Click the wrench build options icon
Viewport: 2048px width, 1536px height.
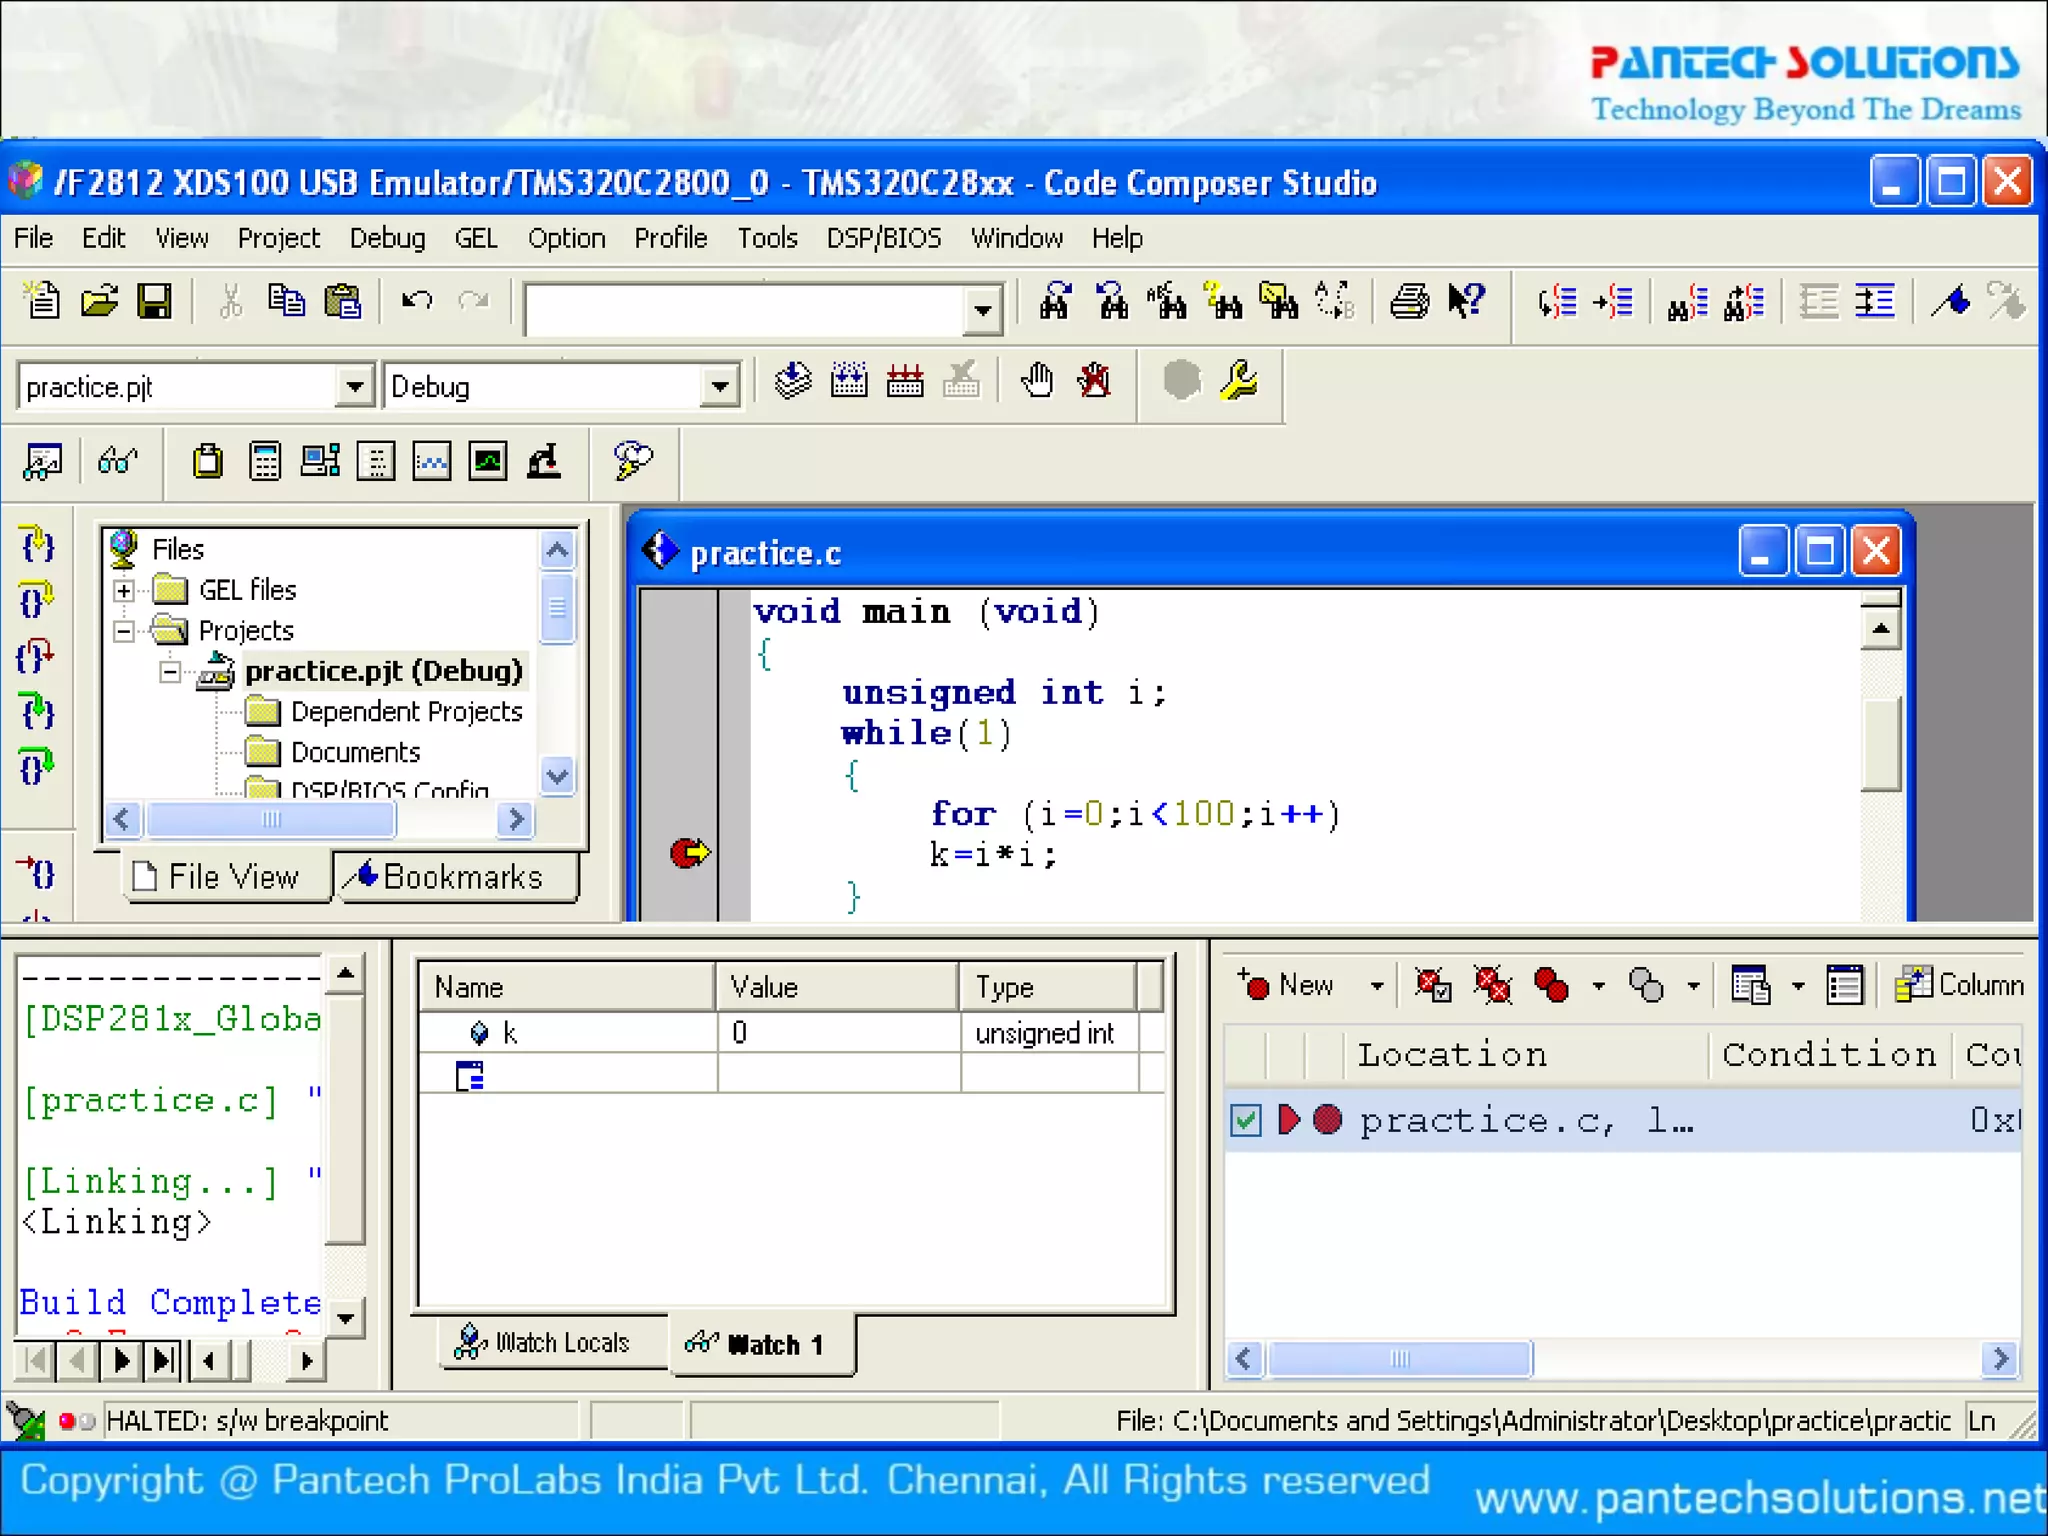coord(1239,381)
